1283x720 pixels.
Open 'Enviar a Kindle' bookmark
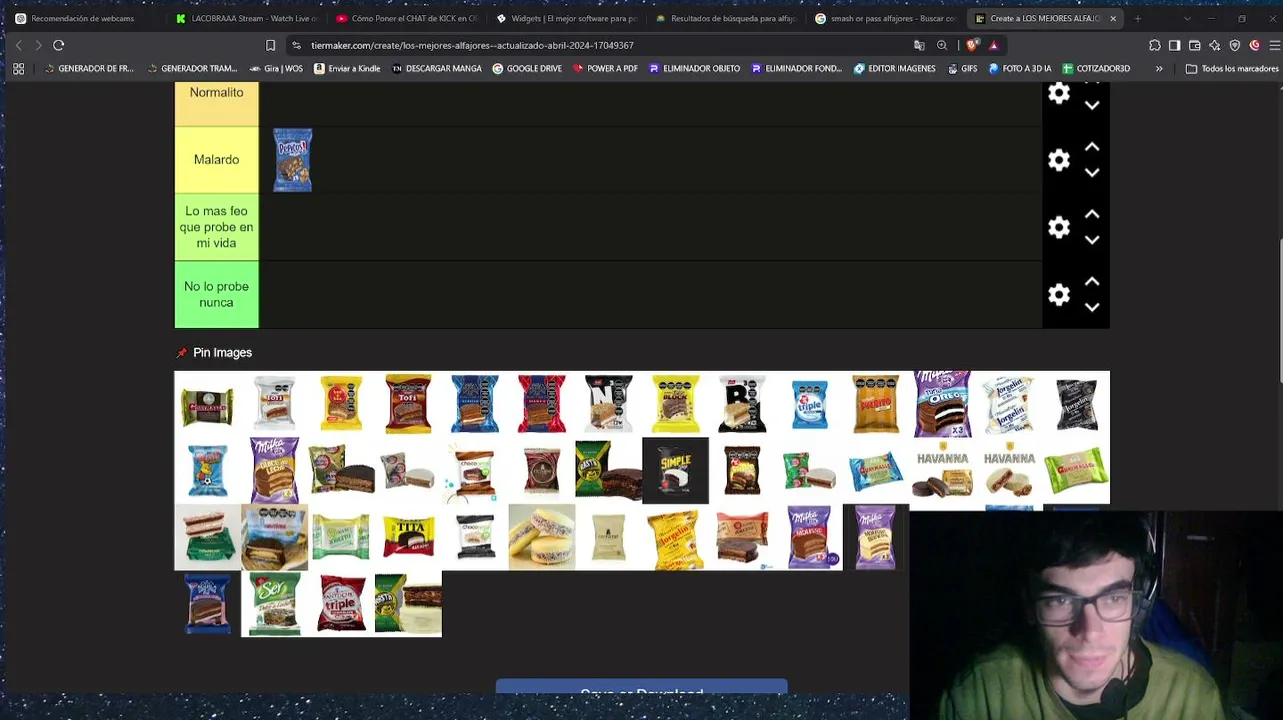point(347,69)
